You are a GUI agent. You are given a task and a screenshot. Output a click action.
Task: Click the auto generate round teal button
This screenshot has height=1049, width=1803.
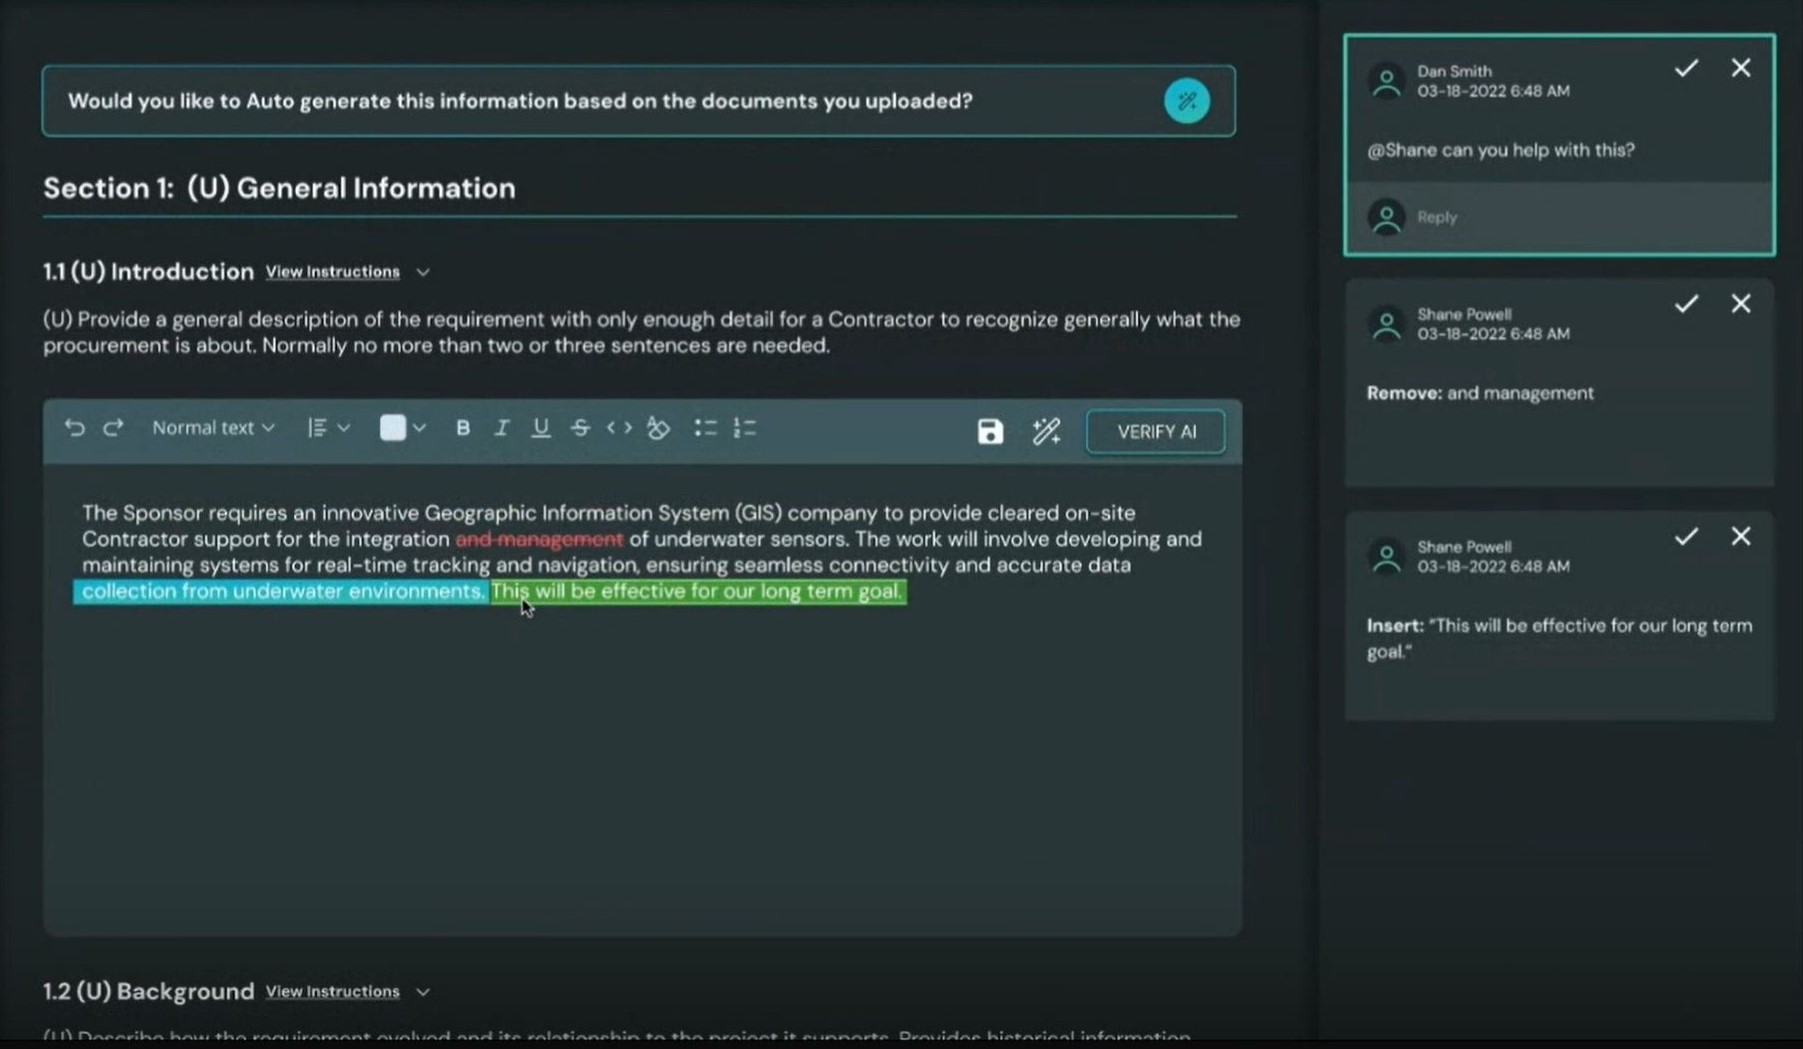click(1186, 101)
